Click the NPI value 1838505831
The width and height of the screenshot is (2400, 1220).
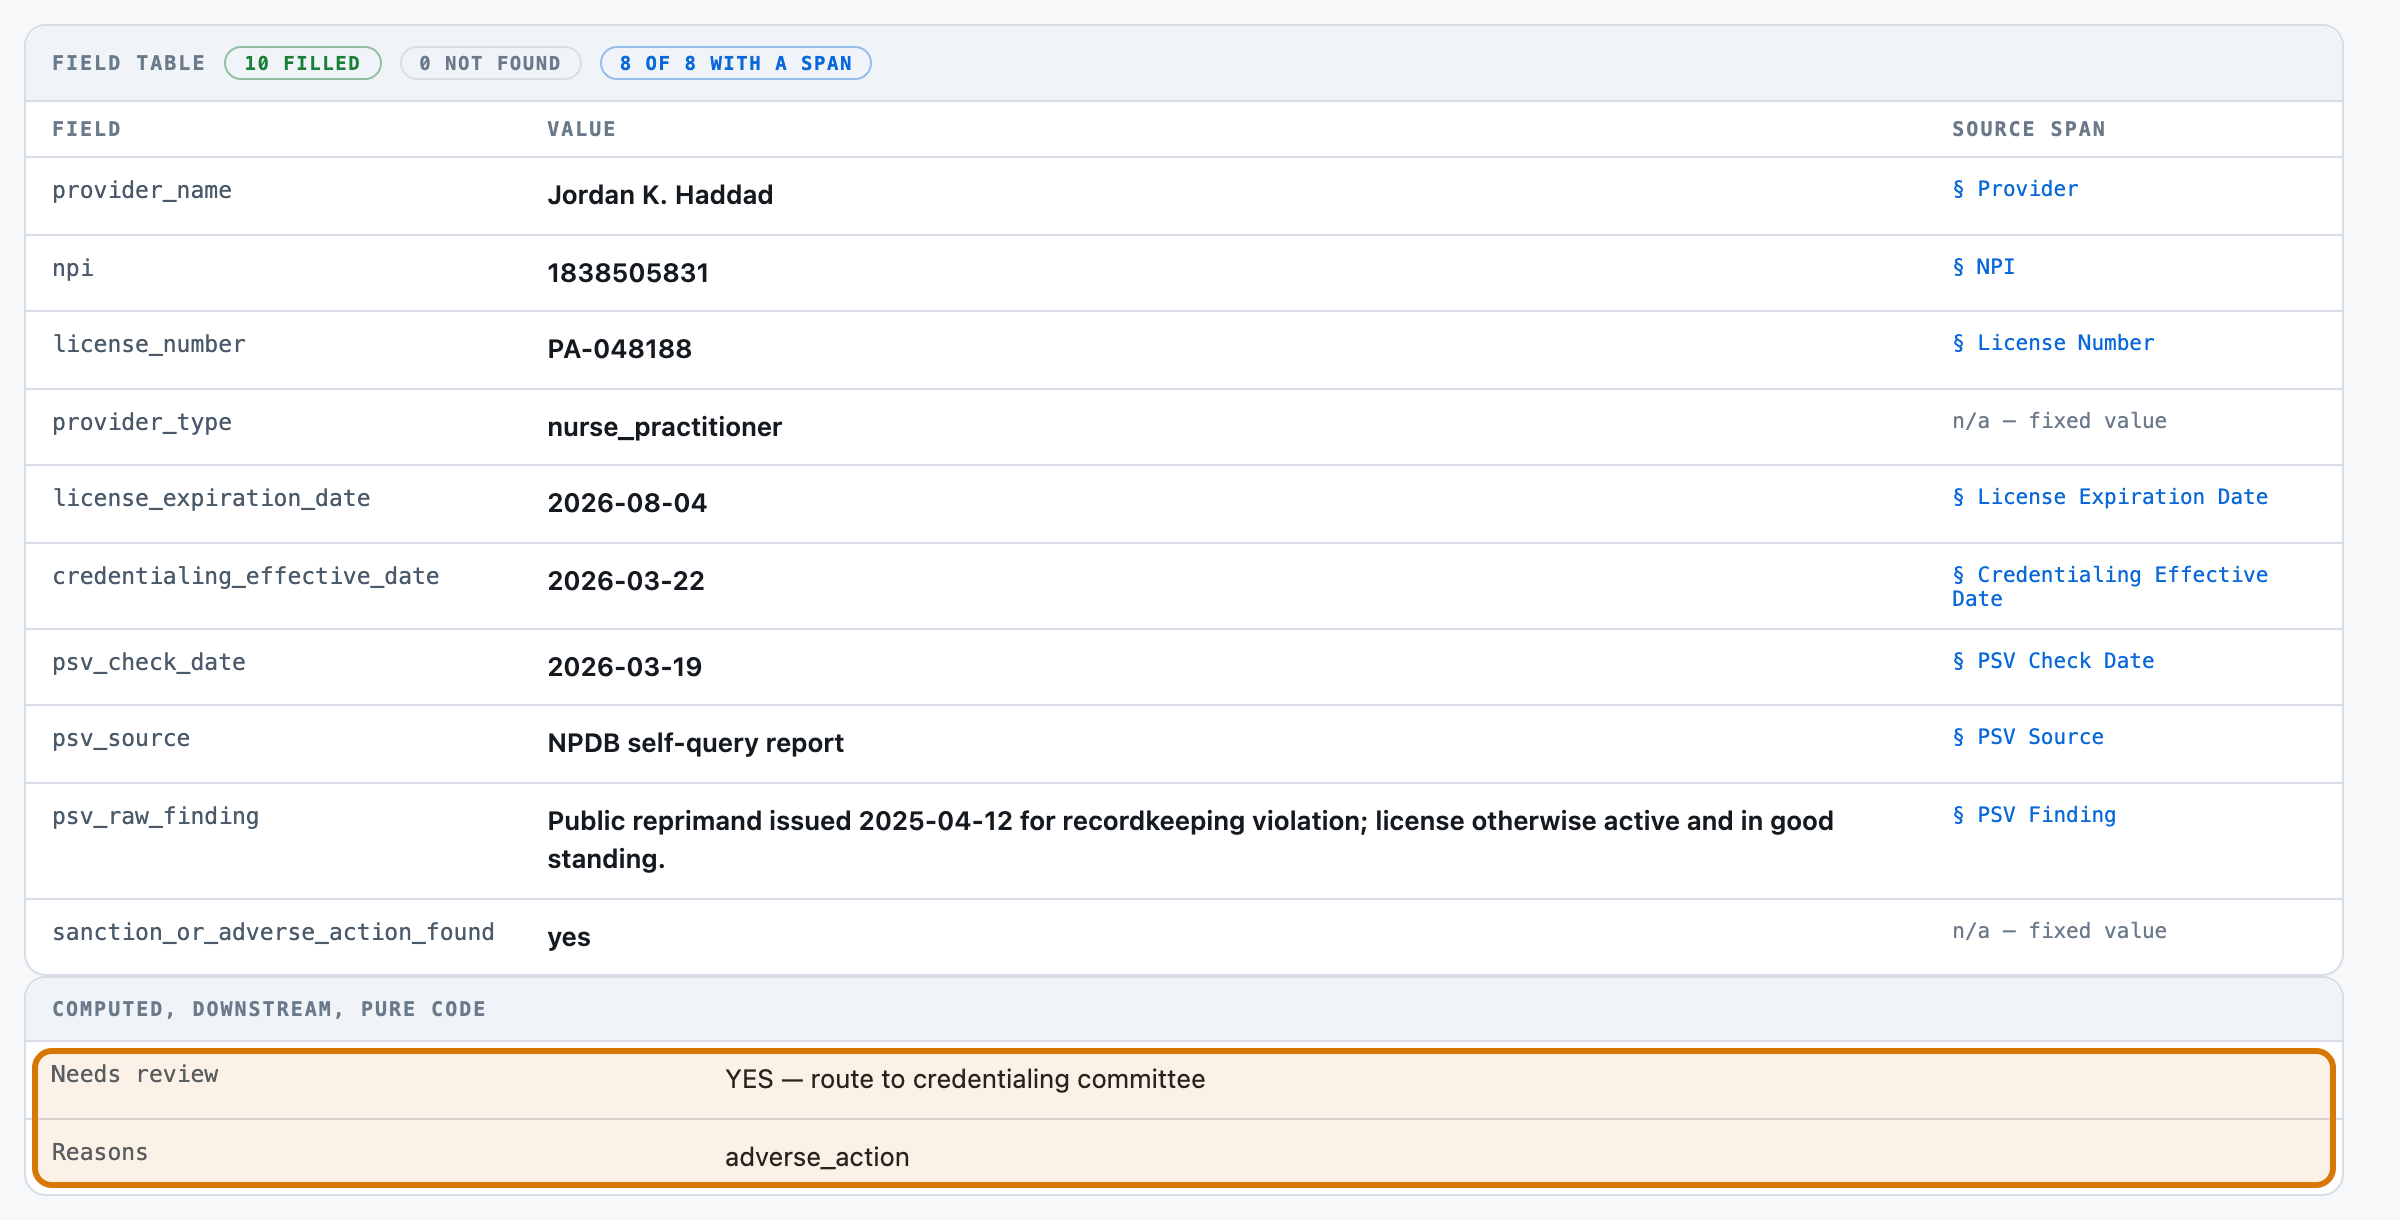click(628, 273)
